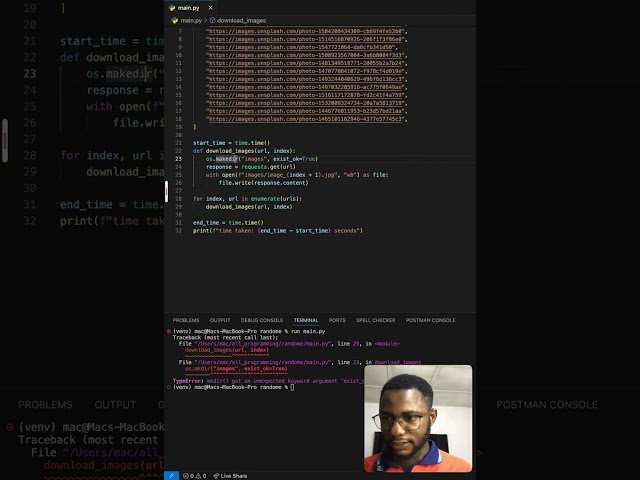Open unsplash URL on editor line 9
Image resolution: width=640 pixels, height=480 pixels.
pyautogui.click(x=301, y=47)
